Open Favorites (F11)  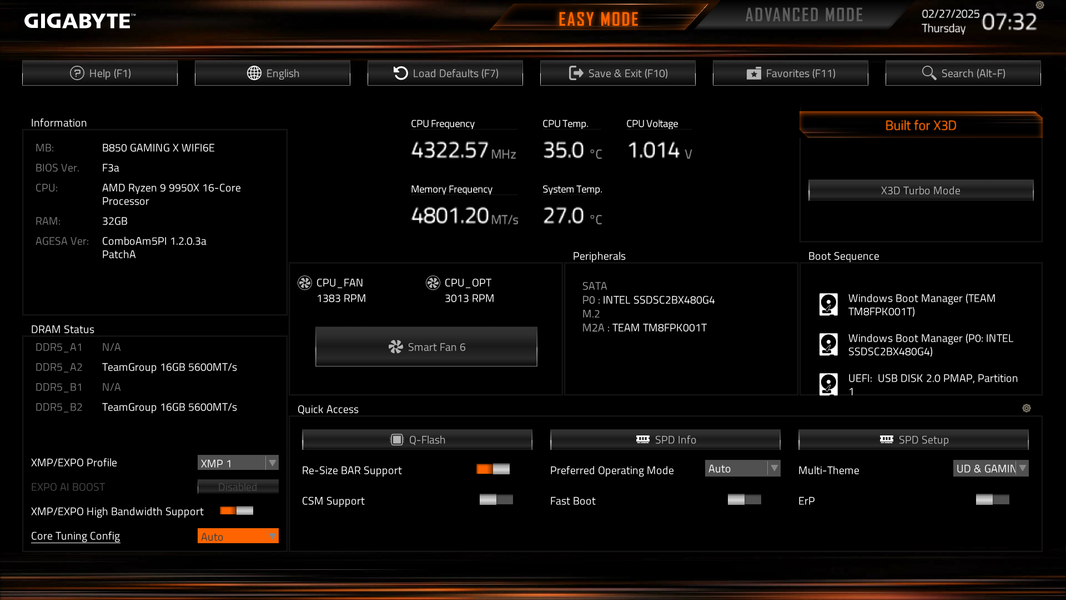(x=791, y=73)
